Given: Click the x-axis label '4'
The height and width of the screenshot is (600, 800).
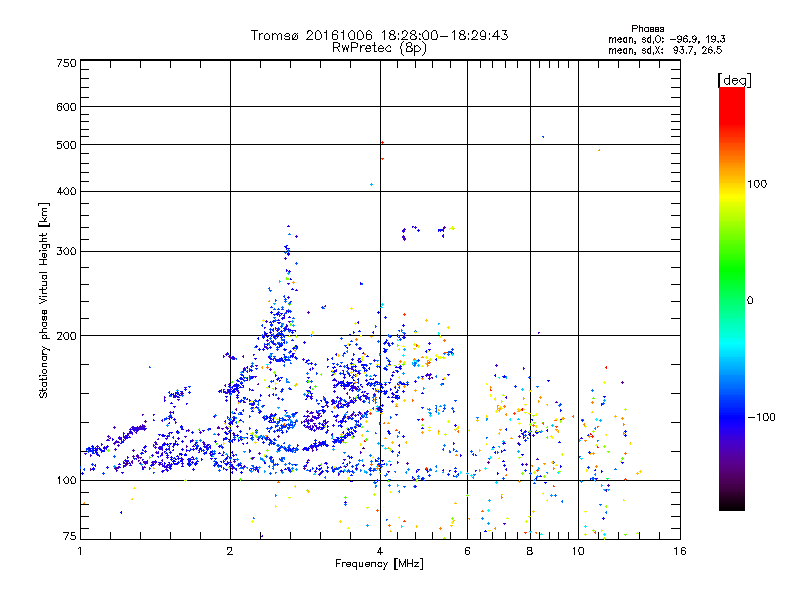Looking at the screenshot, I should point(380,551).
